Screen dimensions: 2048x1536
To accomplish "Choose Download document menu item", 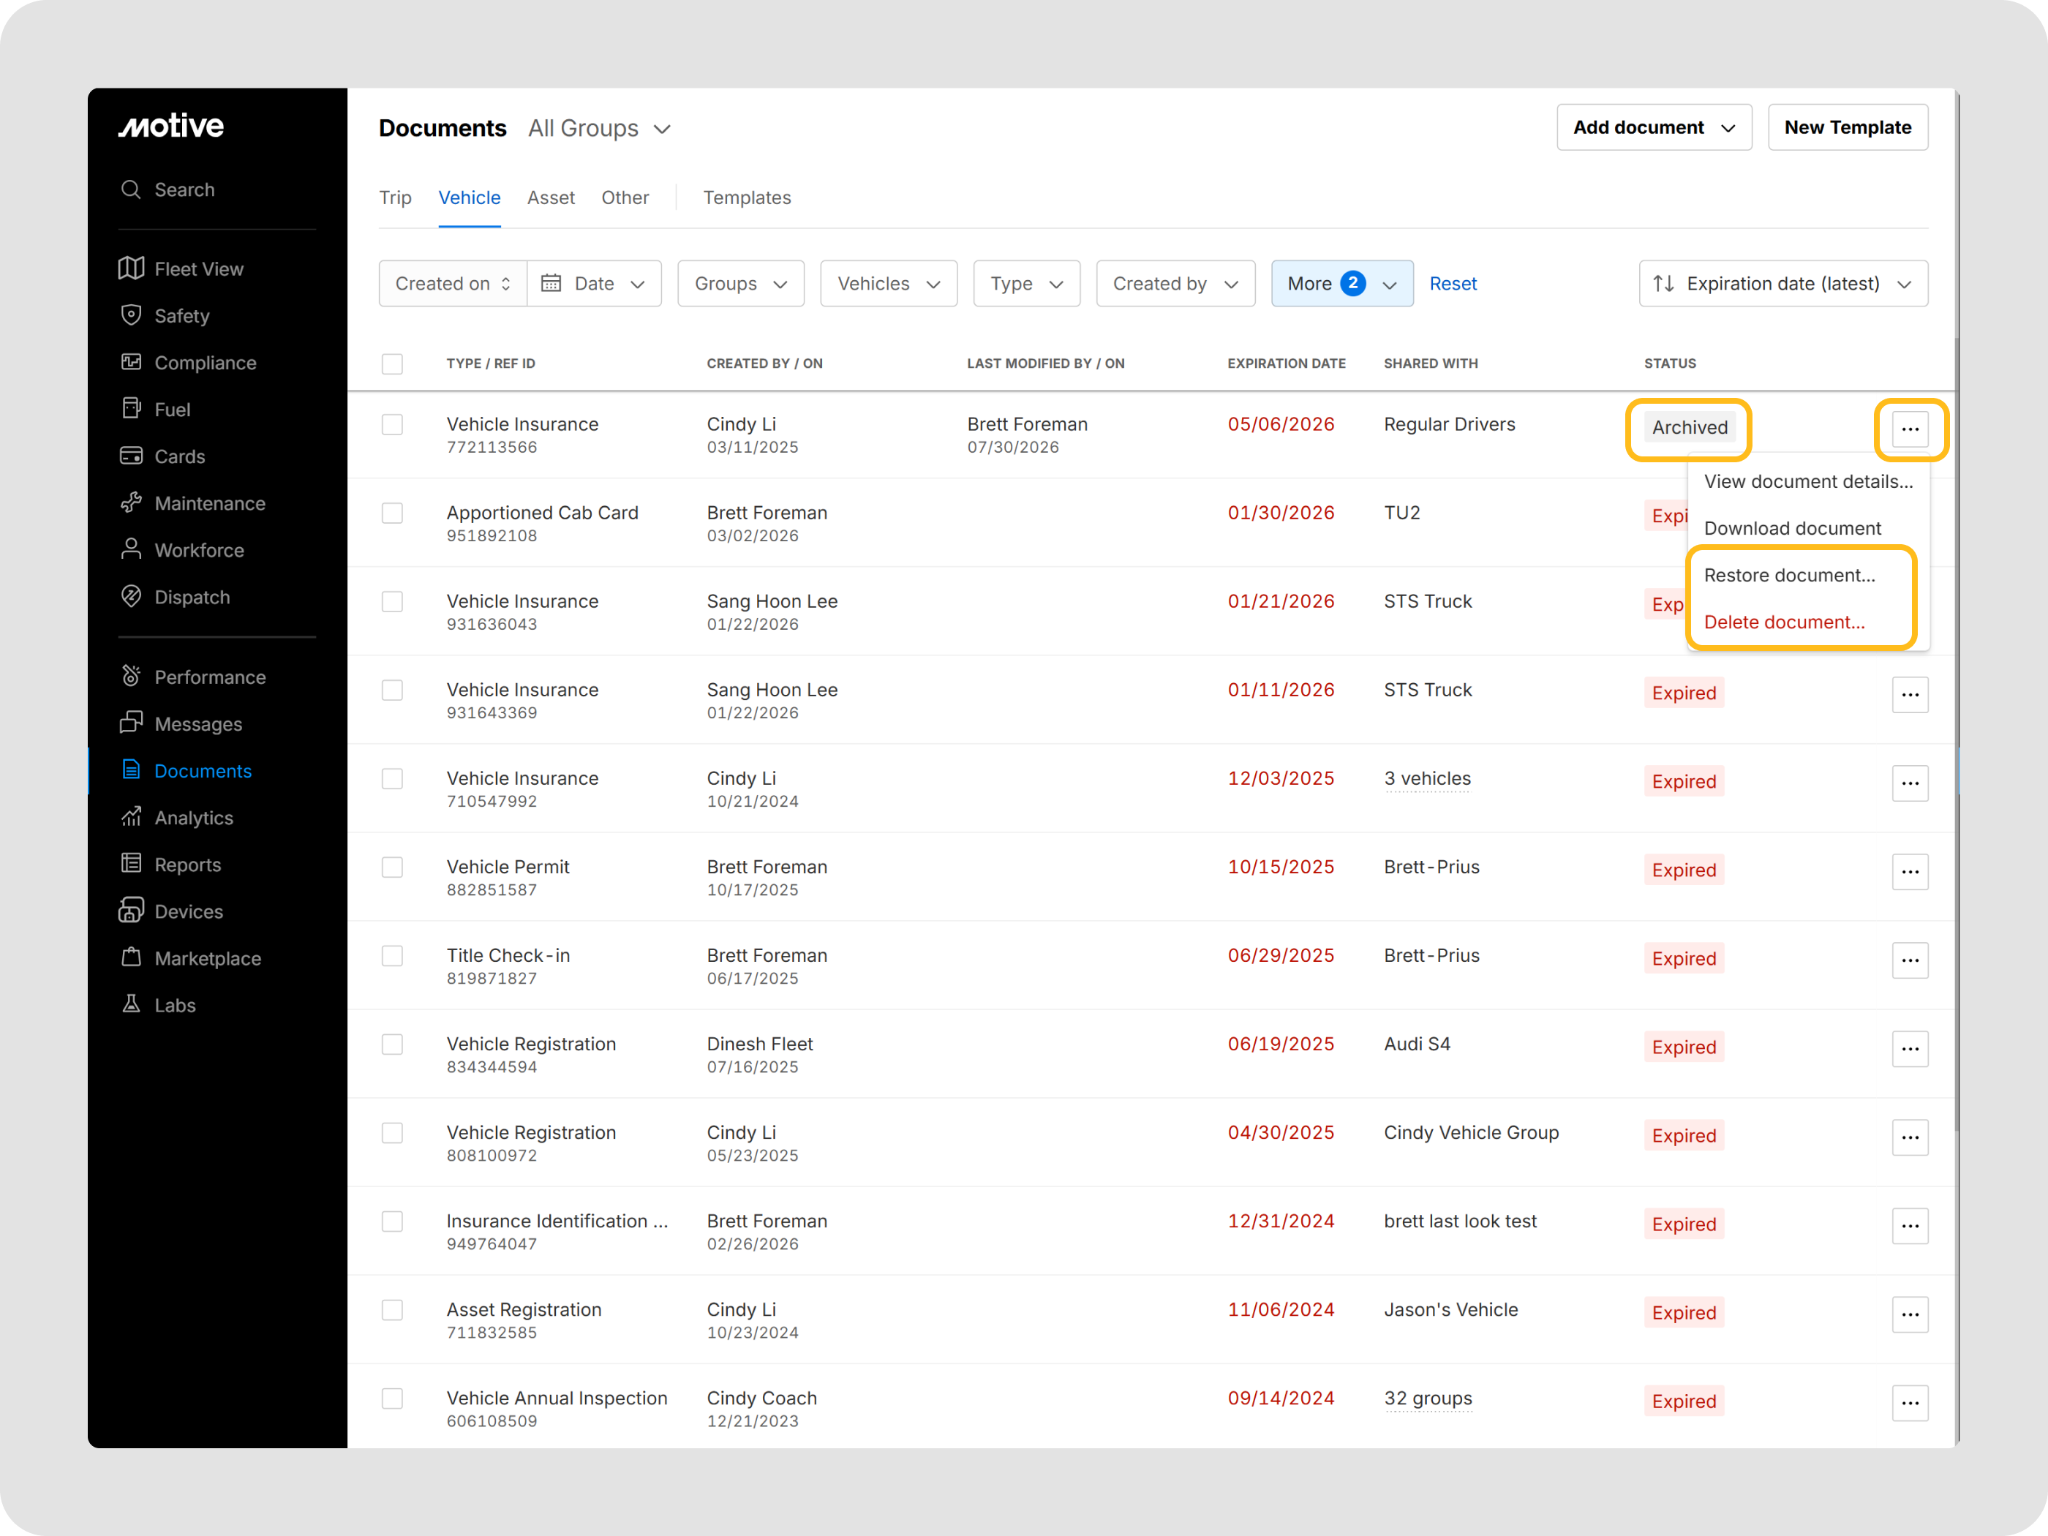I will 1808,529.
